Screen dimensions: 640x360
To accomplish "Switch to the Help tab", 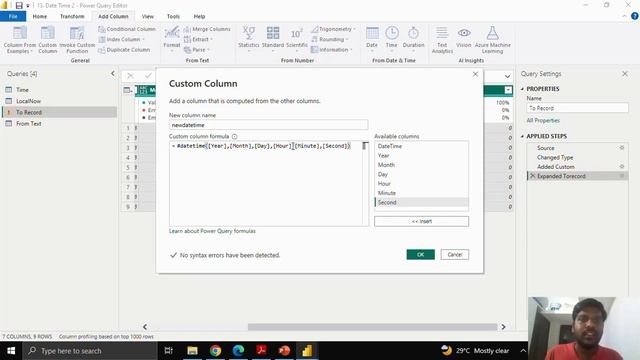I will click(x=199, y=16).
